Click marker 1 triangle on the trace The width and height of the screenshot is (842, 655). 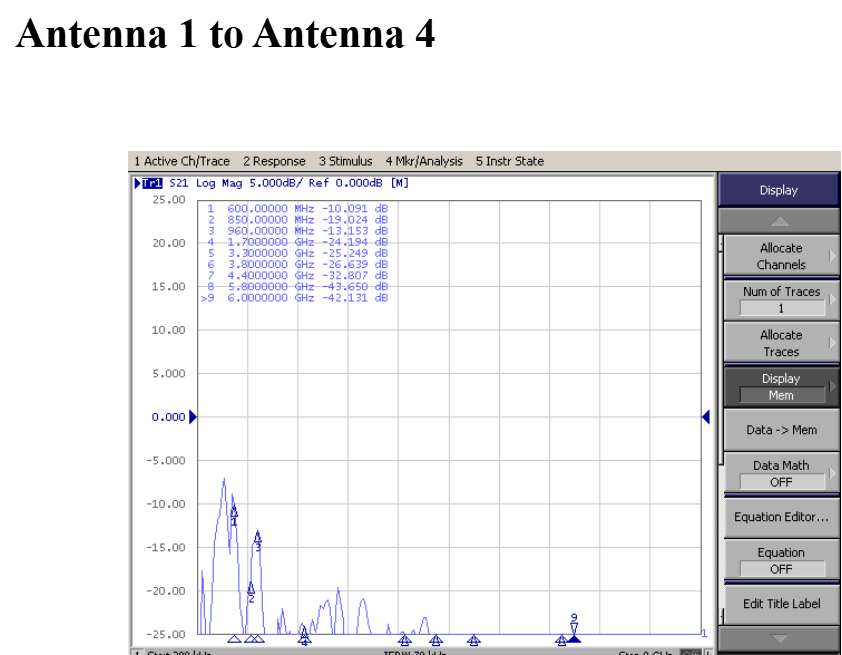pos(234,510)
